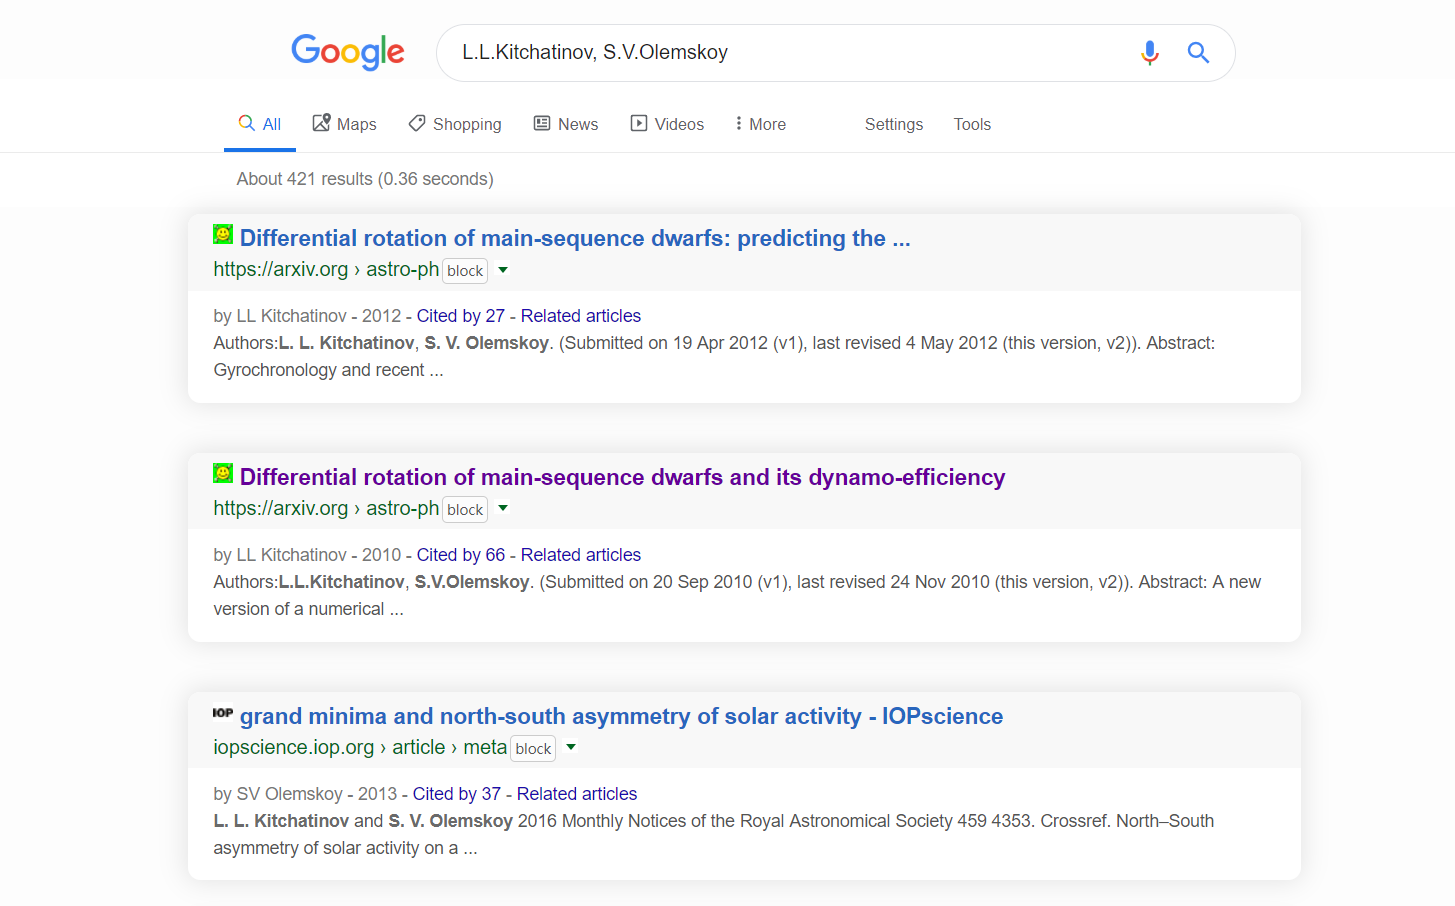Image resolution: width=1455 pixels, height=906 pixels.
Task: Expand dropdown arrow beside first arxiv result
Action: 503,270
